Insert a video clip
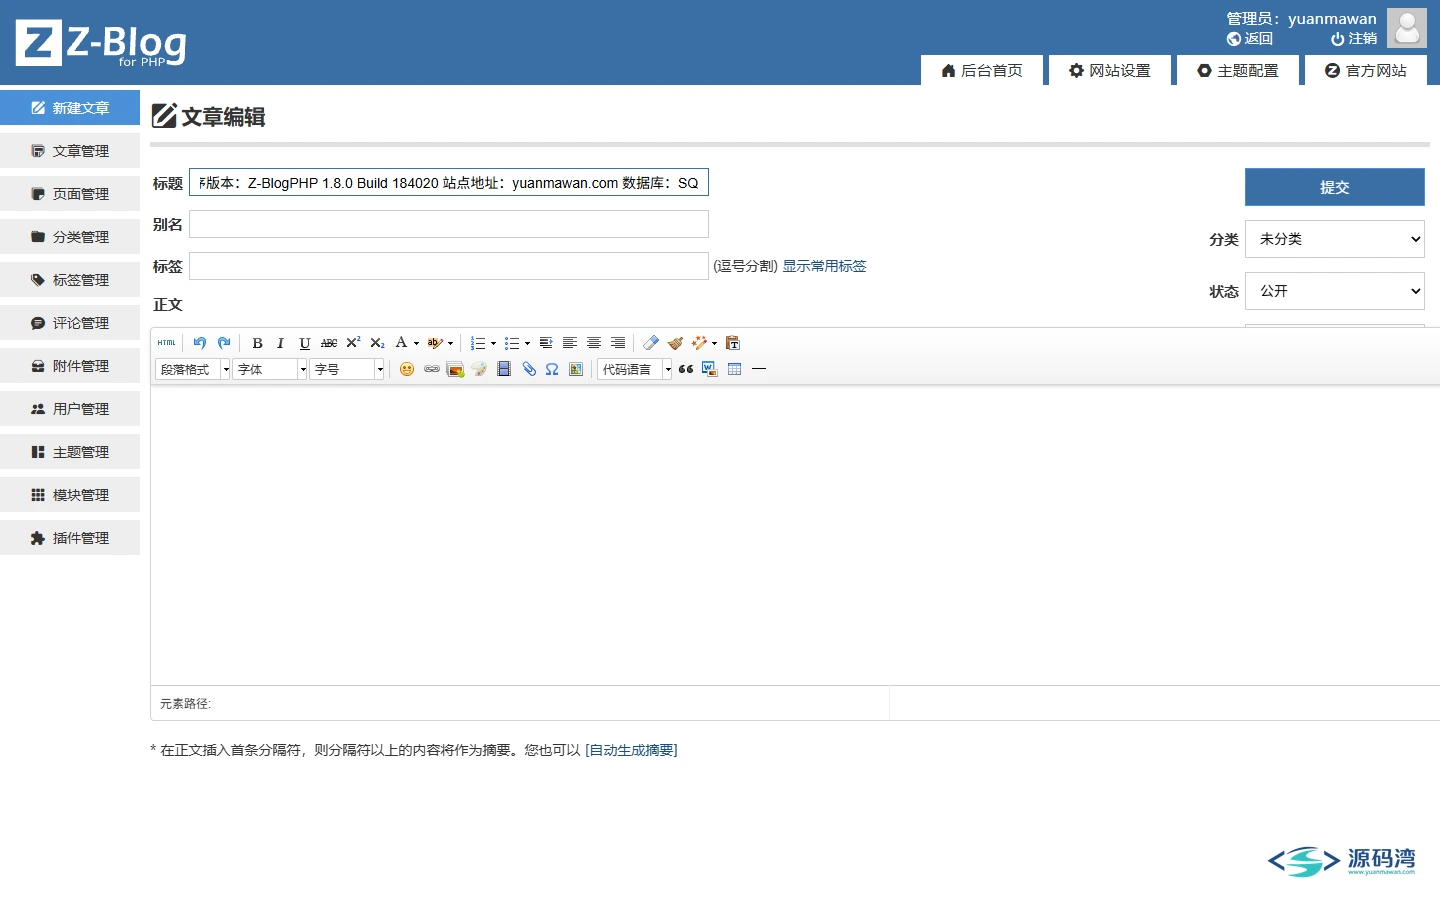Screen dimensions: 1440x900 [504, 369]
